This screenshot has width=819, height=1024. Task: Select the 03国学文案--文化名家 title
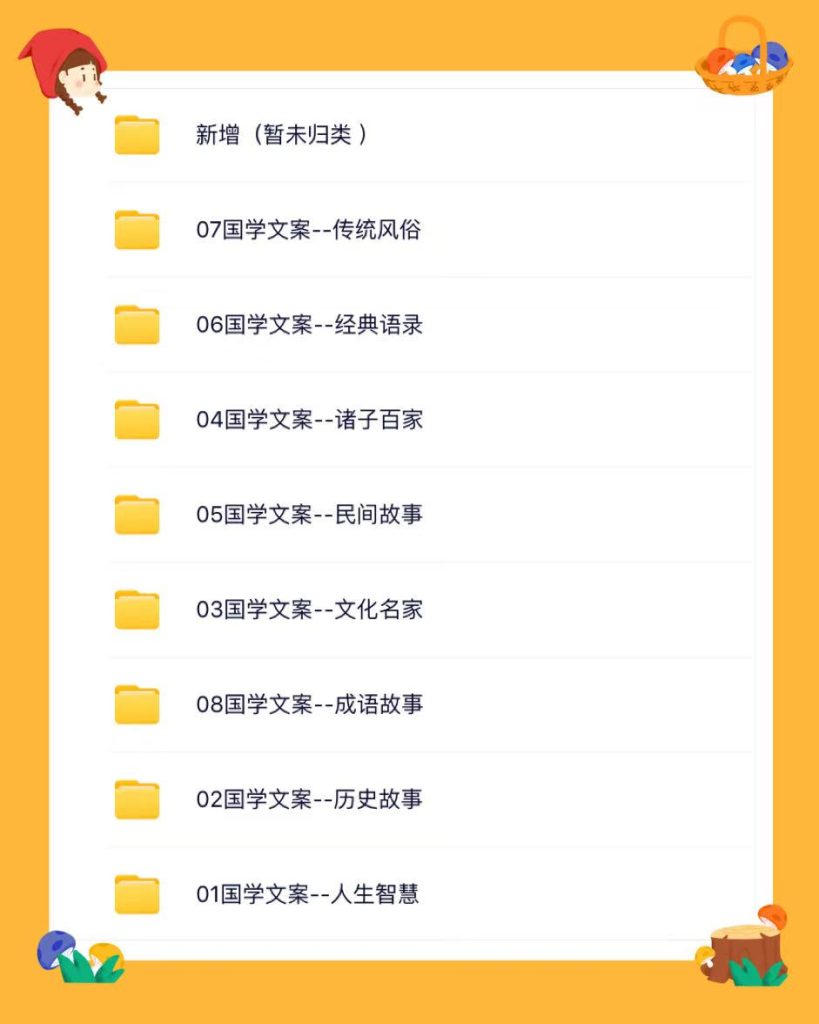tap(309, 610)
